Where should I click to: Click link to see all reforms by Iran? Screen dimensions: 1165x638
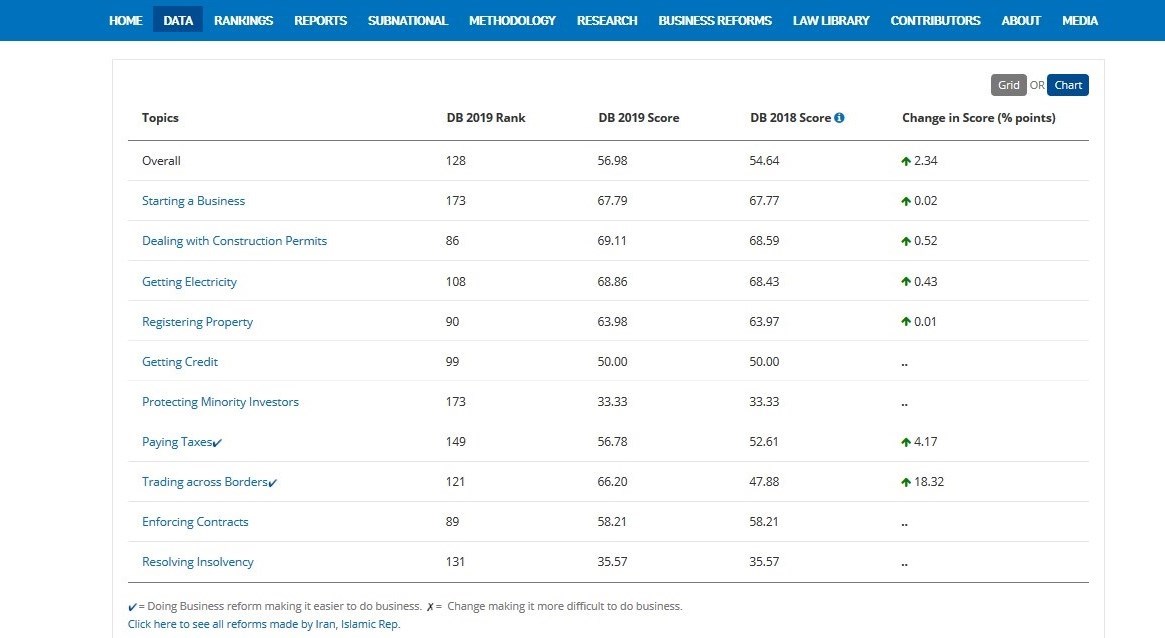pos(263,624)
